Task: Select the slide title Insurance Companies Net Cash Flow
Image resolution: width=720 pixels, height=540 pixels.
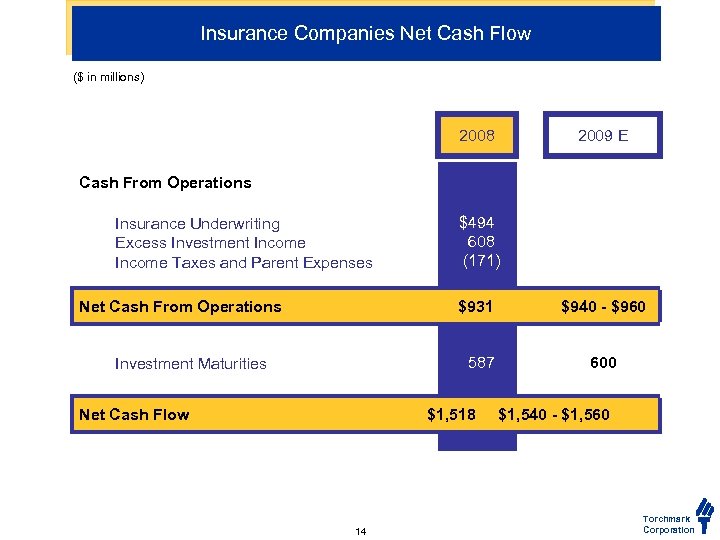Action: point(365,34)
